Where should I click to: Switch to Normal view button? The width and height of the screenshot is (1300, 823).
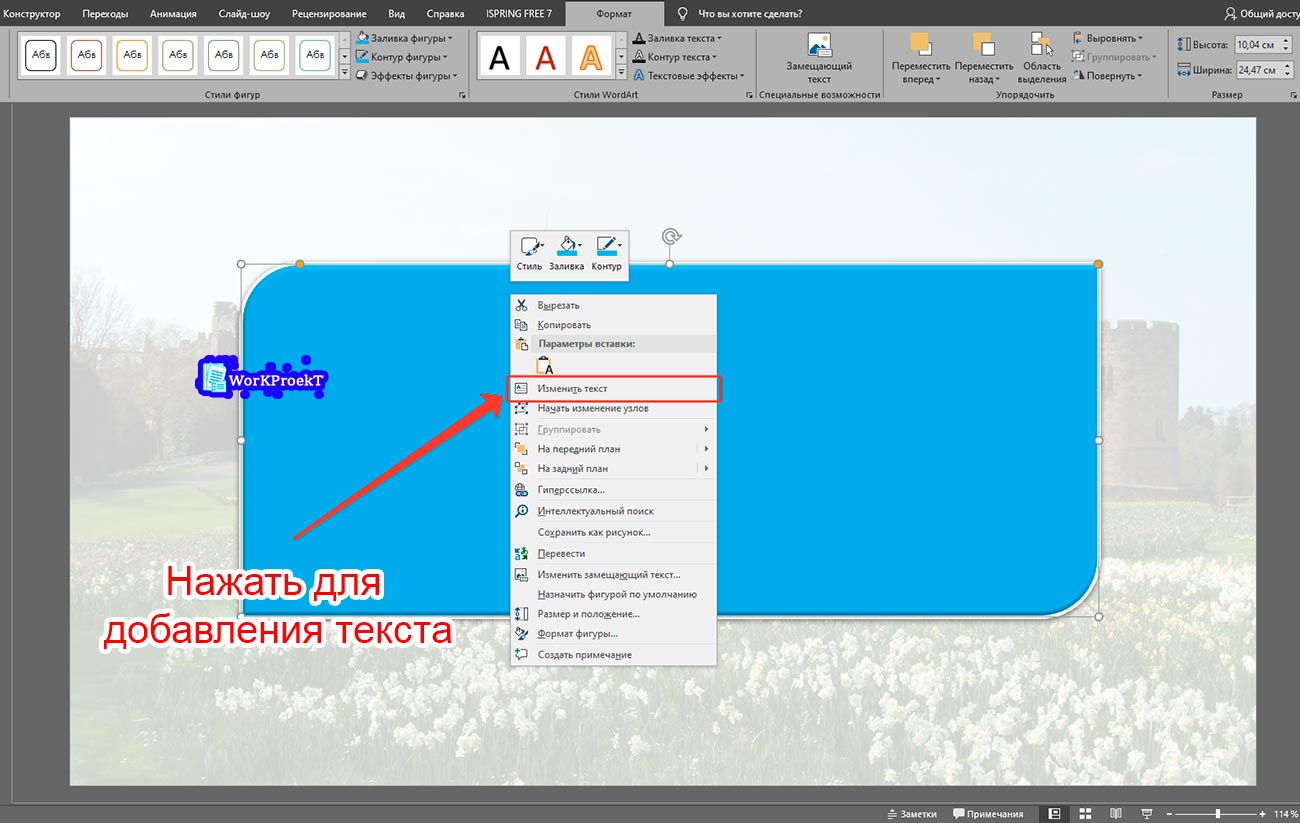1053,814
